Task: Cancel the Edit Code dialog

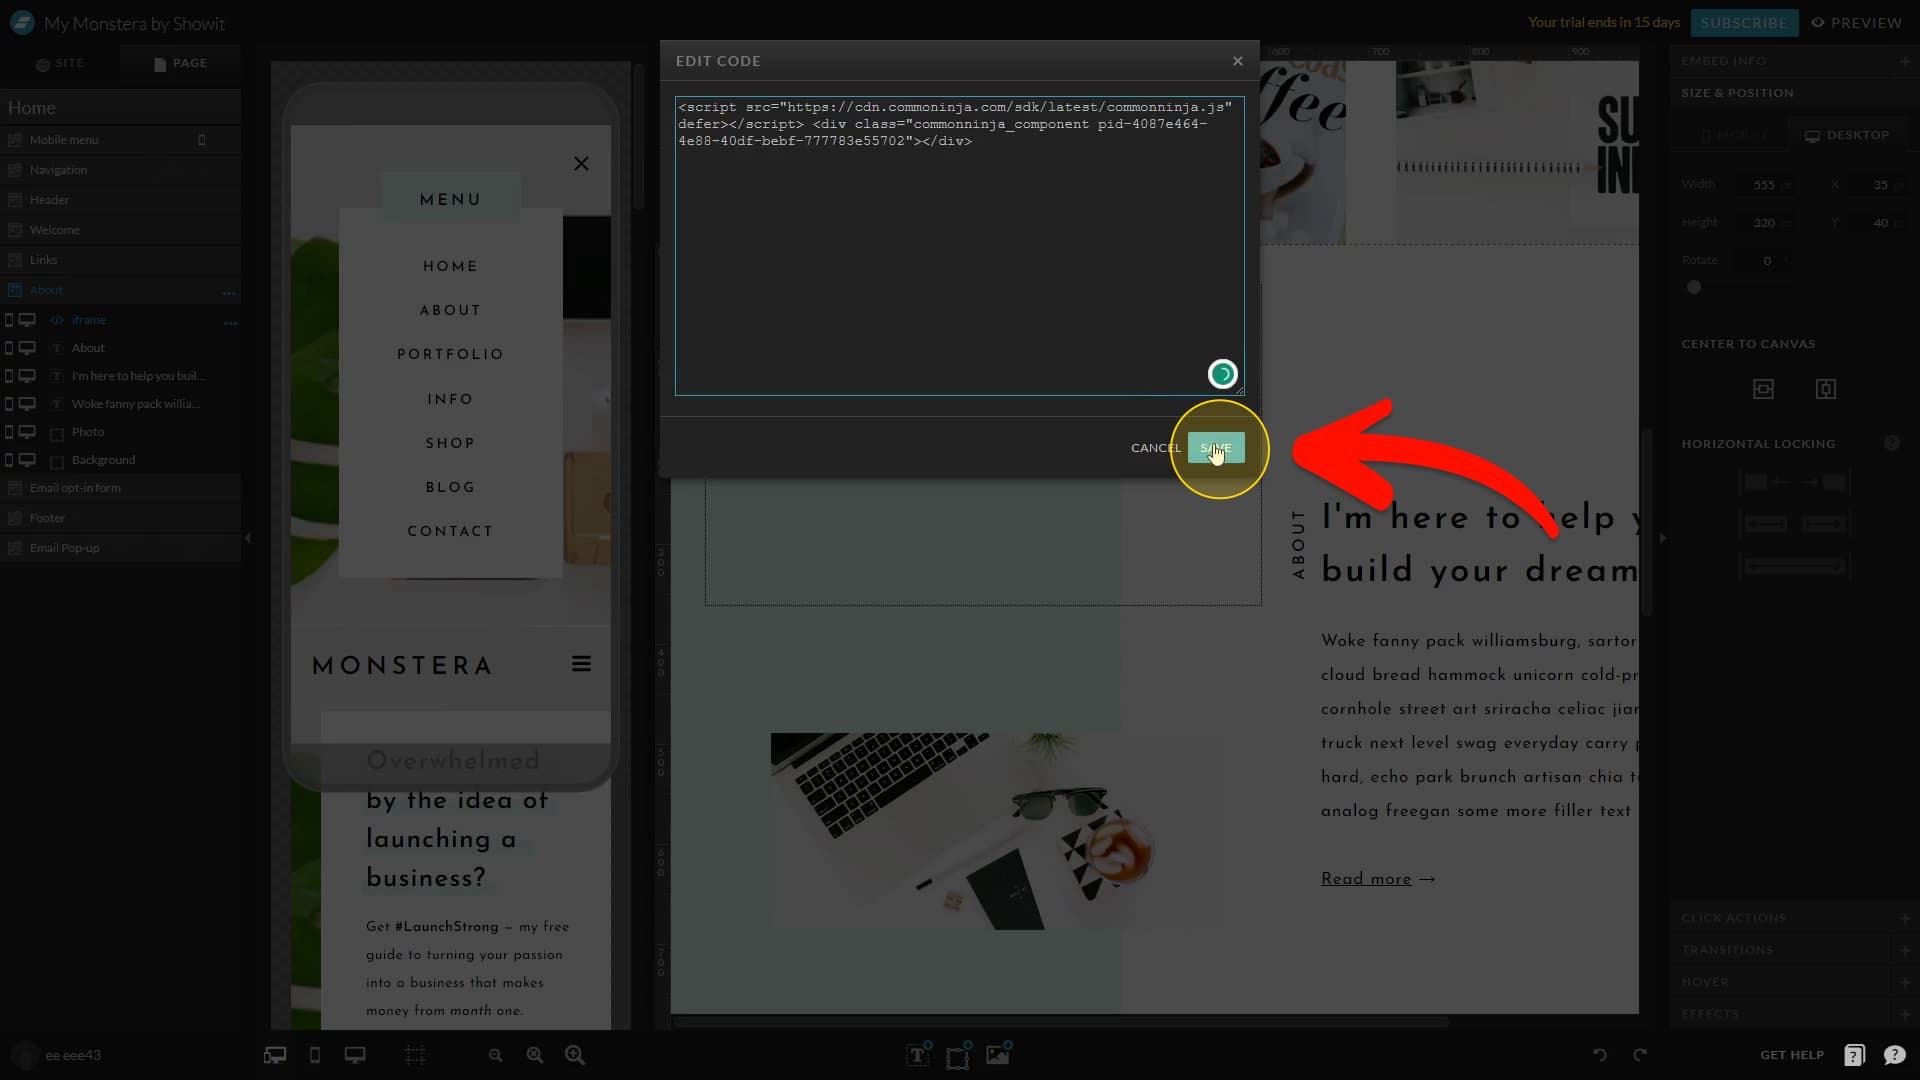Action: click(x=1155, y=448)
